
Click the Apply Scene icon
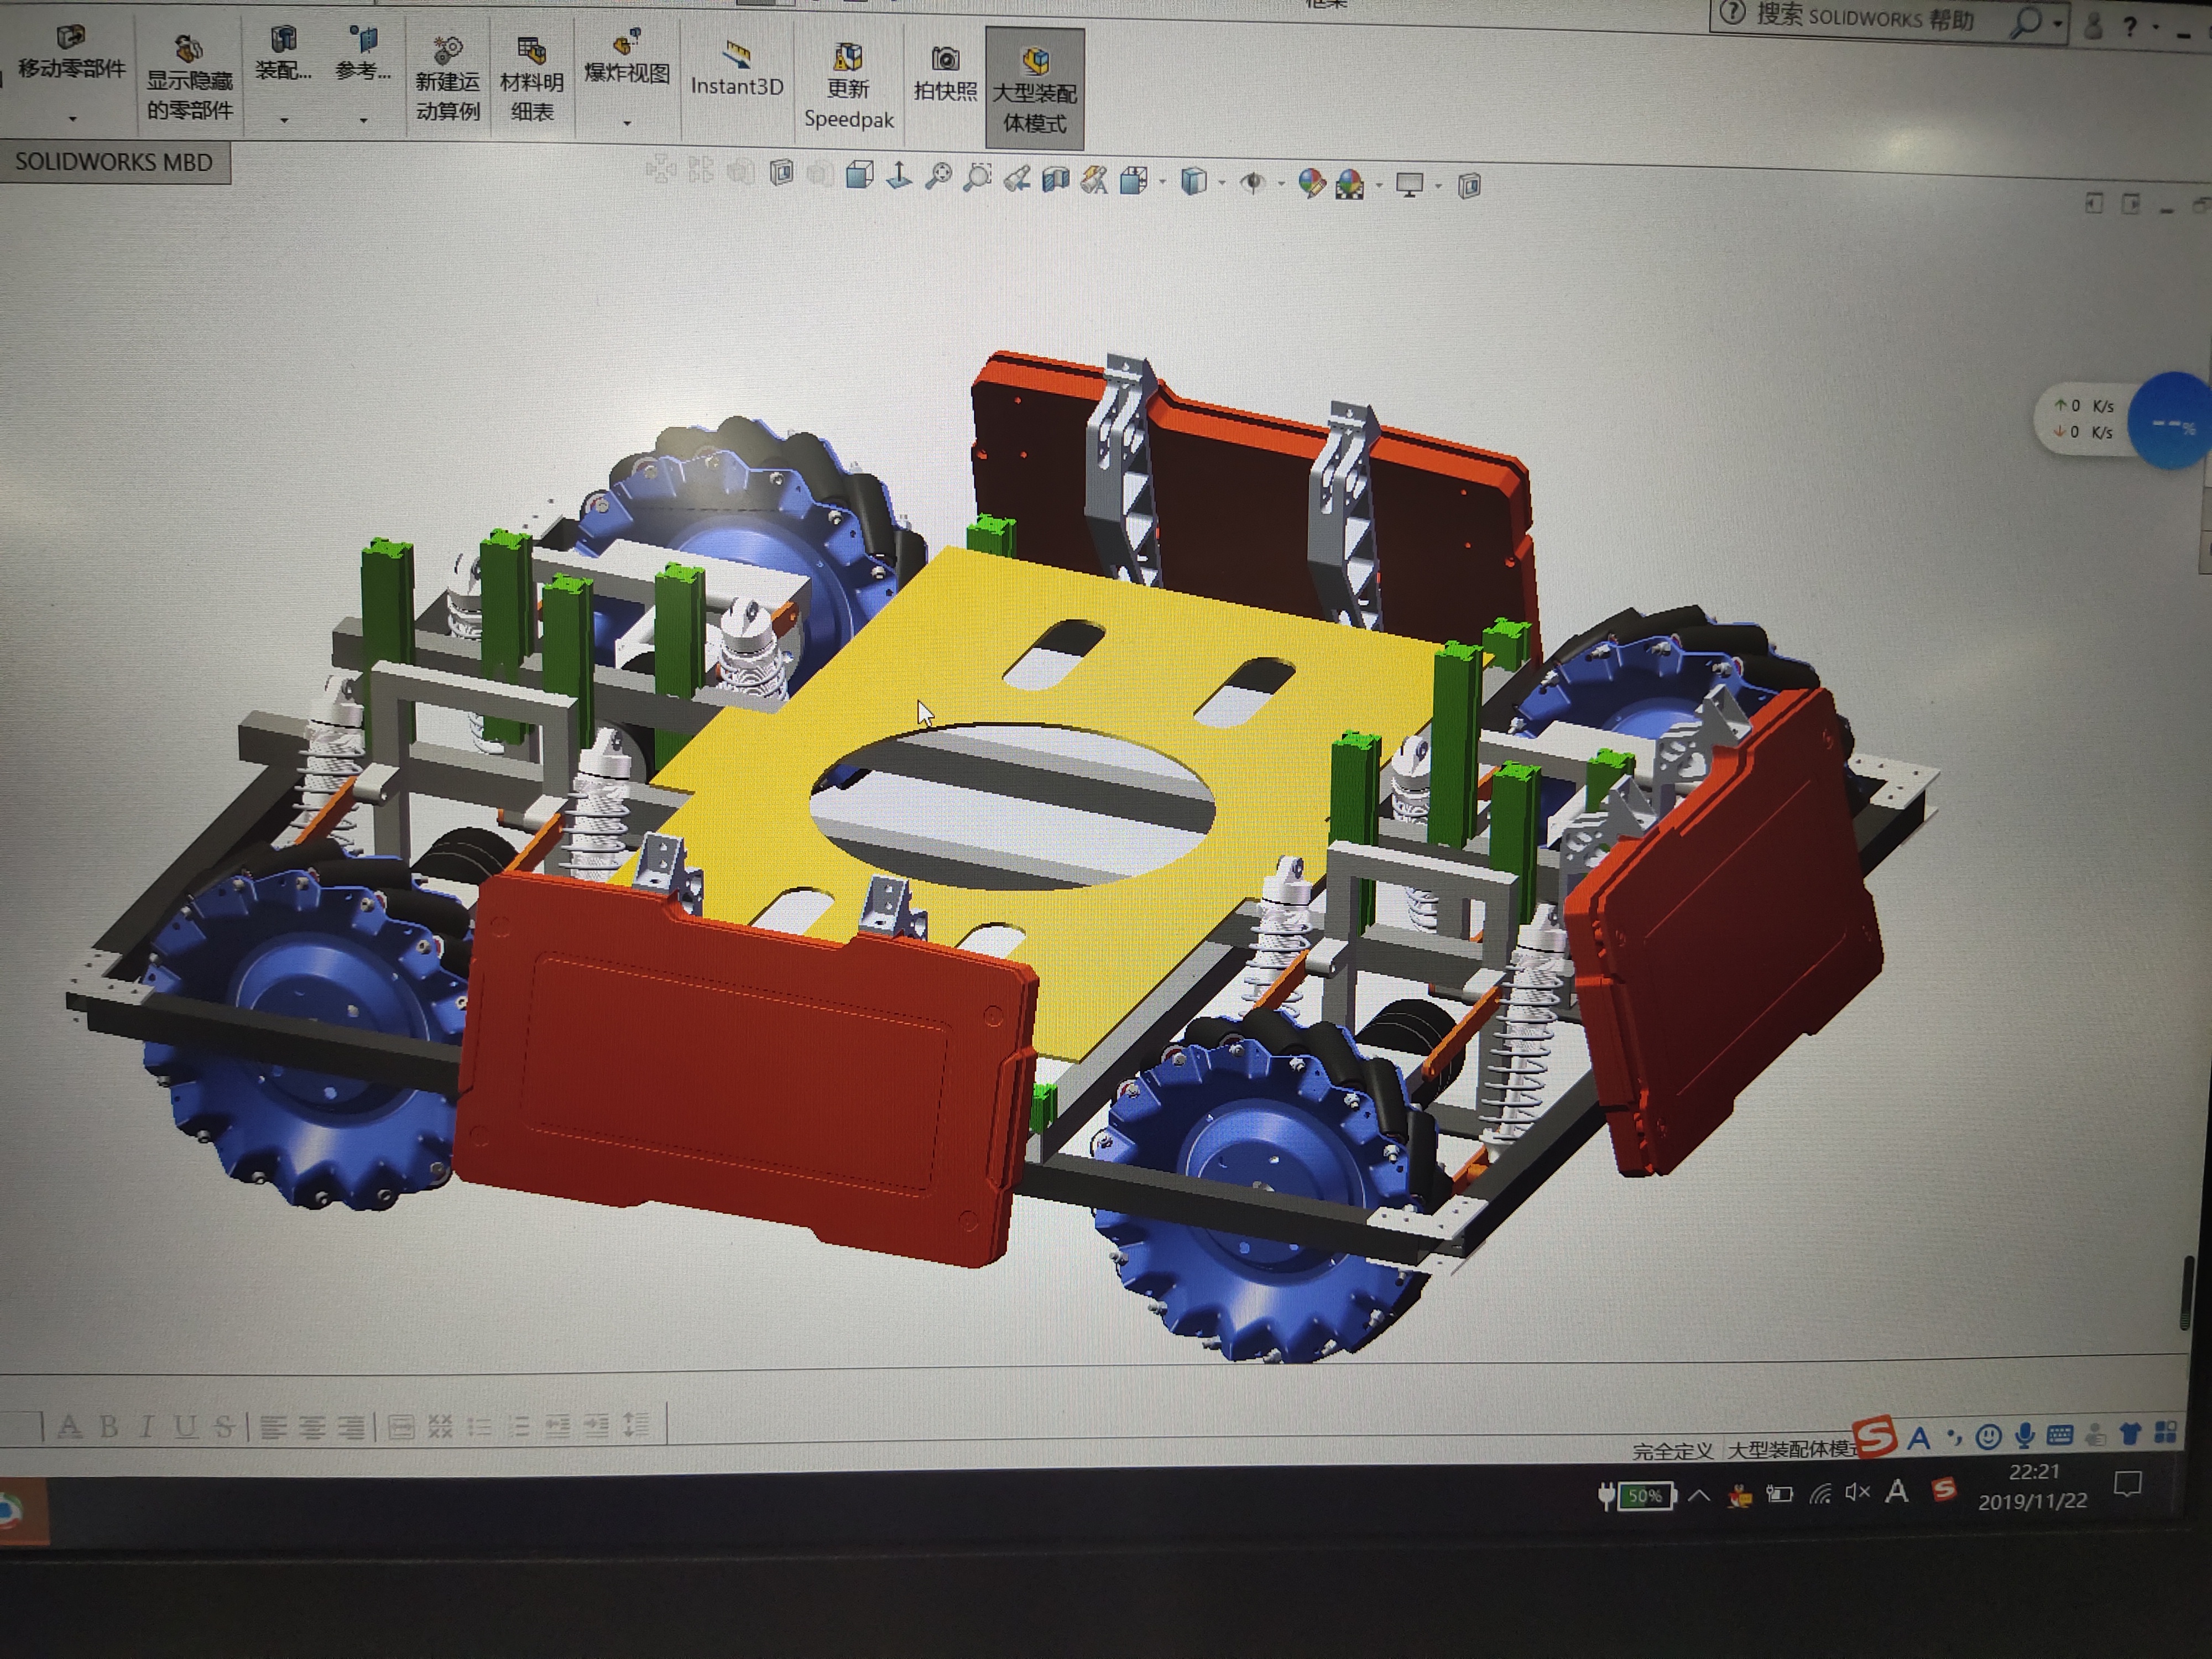pos(1350,184)
